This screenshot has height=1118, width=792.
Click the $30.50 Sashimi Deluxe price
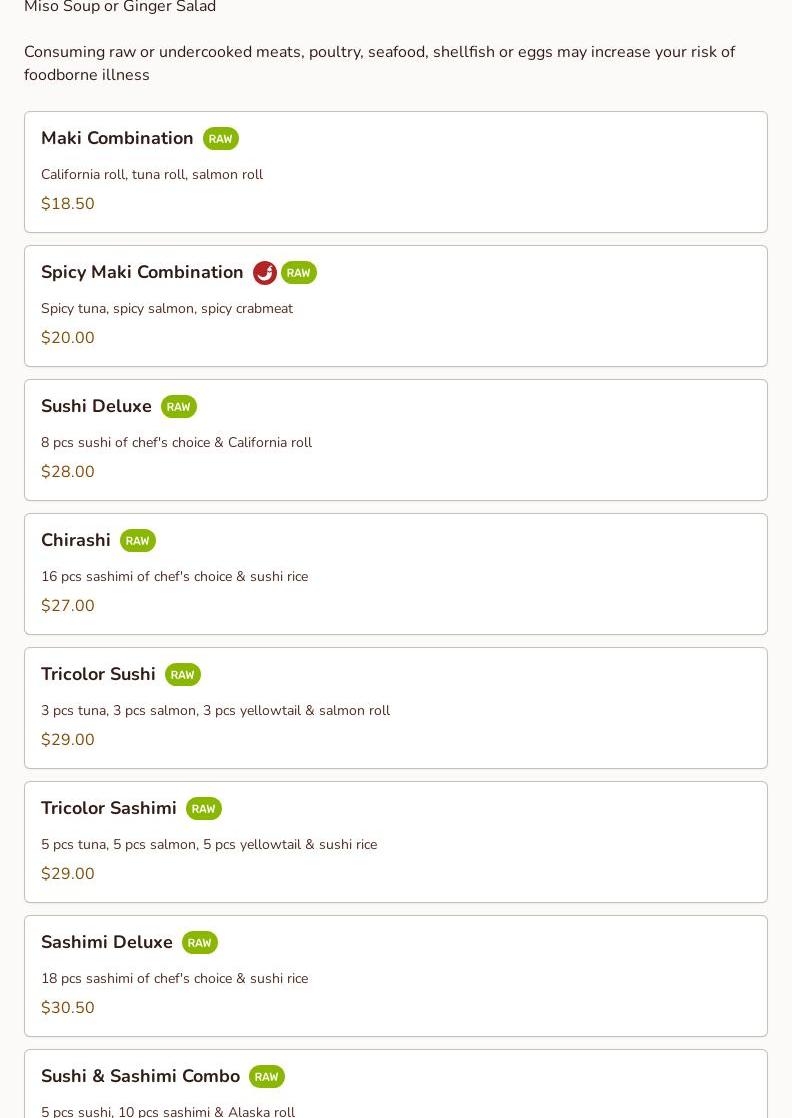68,1008
